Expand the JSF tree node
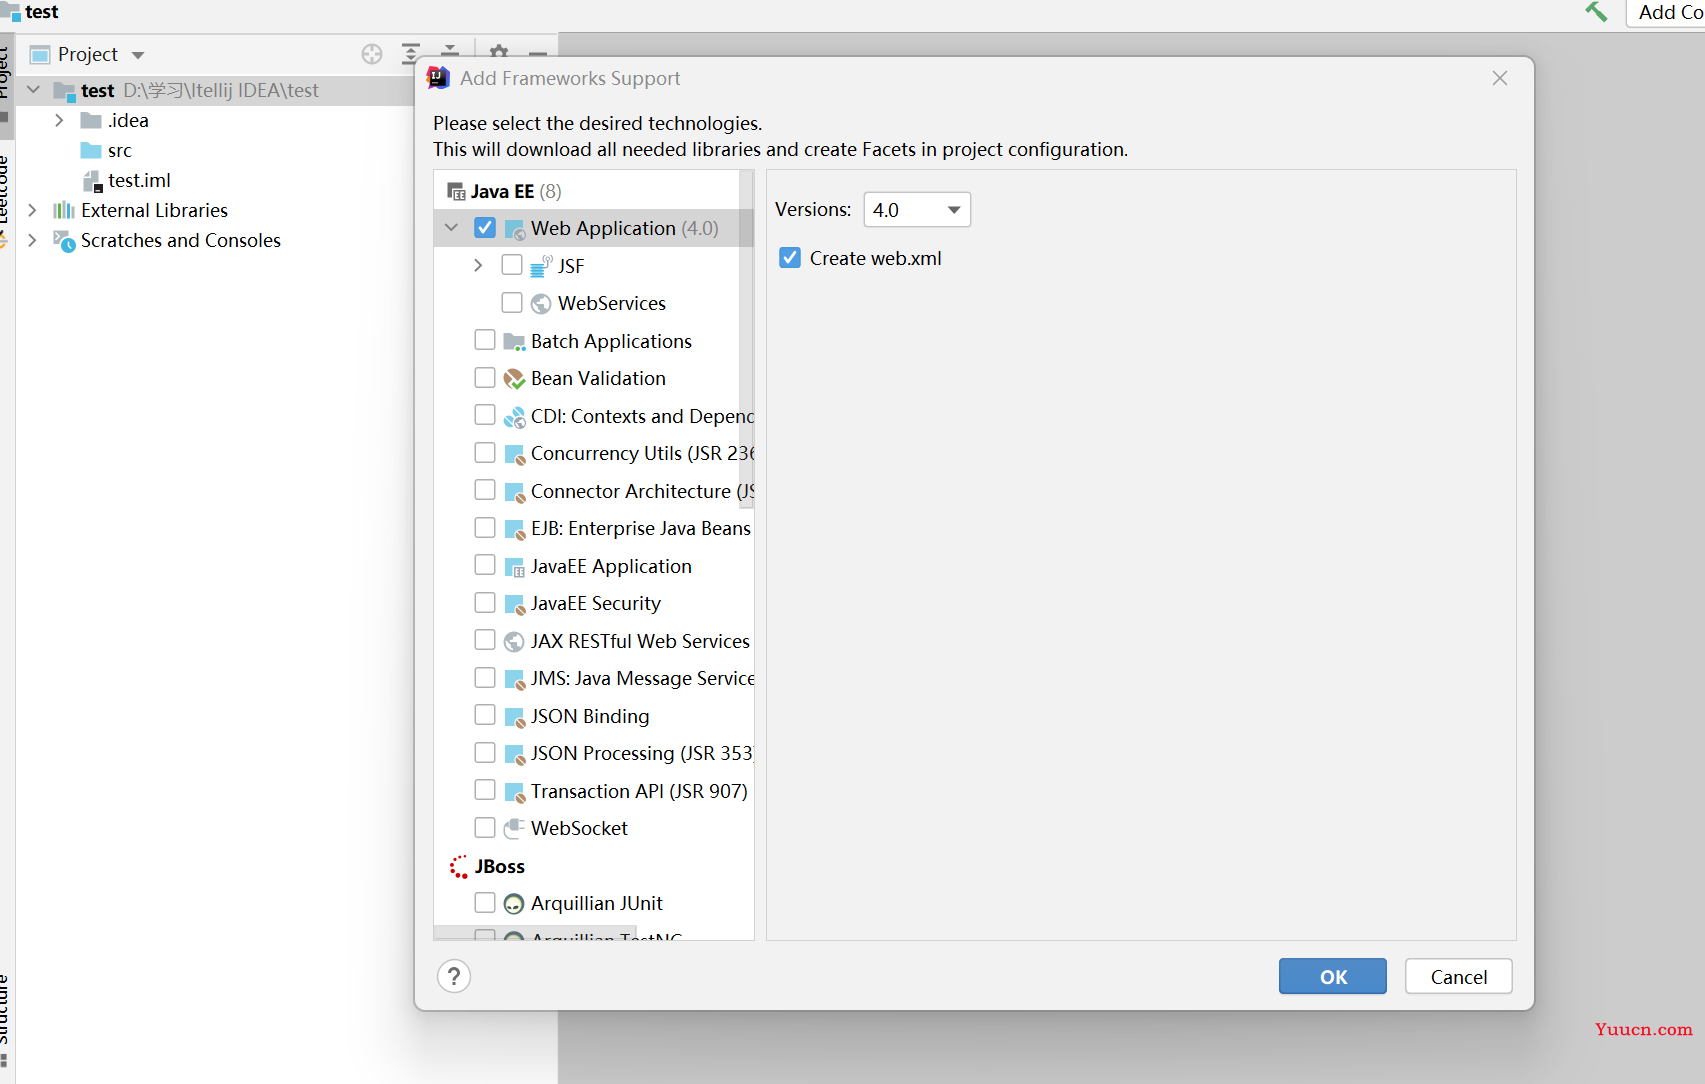1705x1084 pixels. point(478,265)
